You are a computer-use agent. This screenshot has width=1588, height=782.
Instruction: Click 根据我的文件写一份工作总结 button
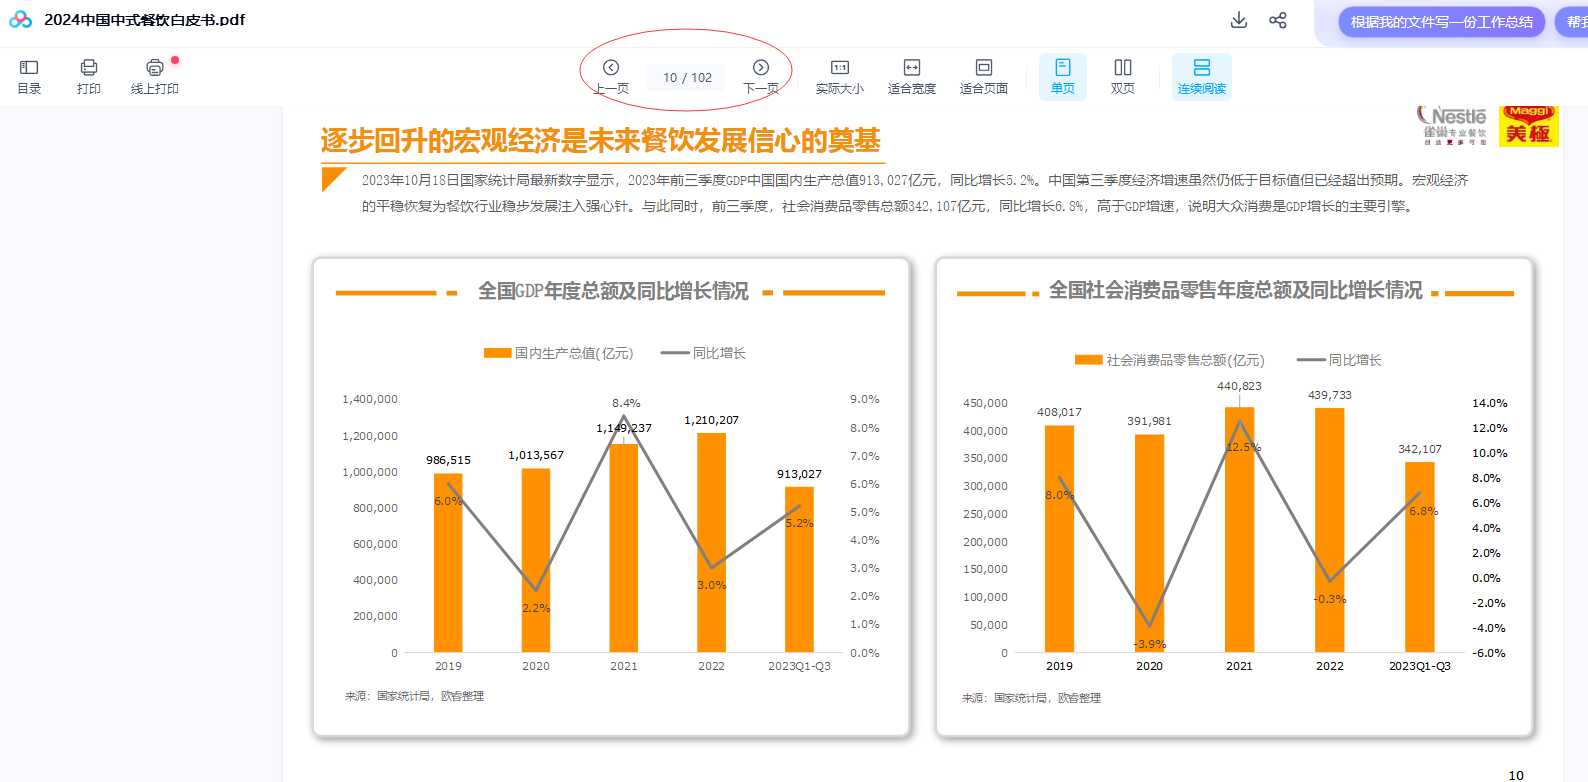1441,22
